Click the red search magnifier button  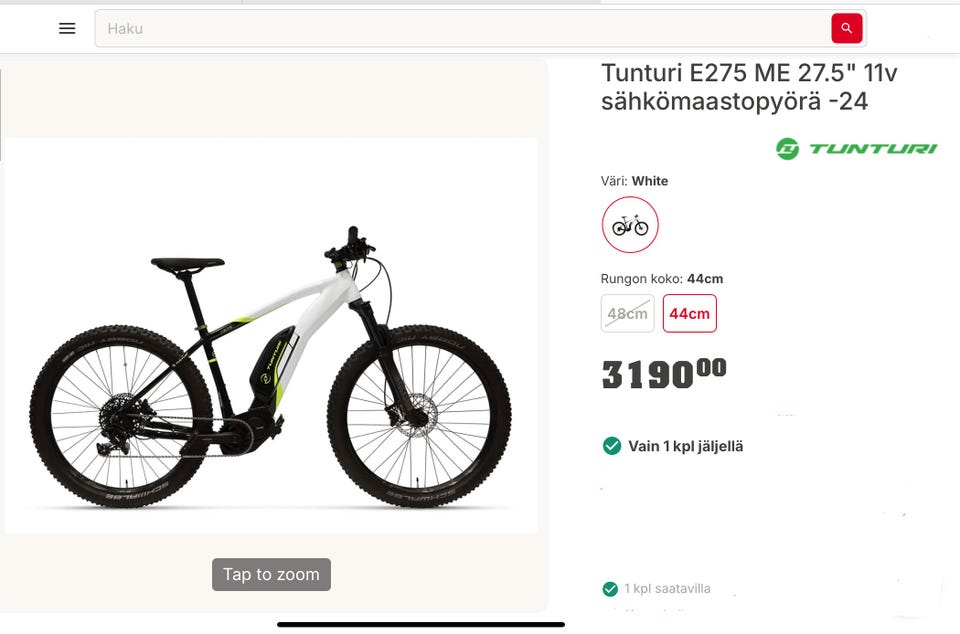click(846, 28)
